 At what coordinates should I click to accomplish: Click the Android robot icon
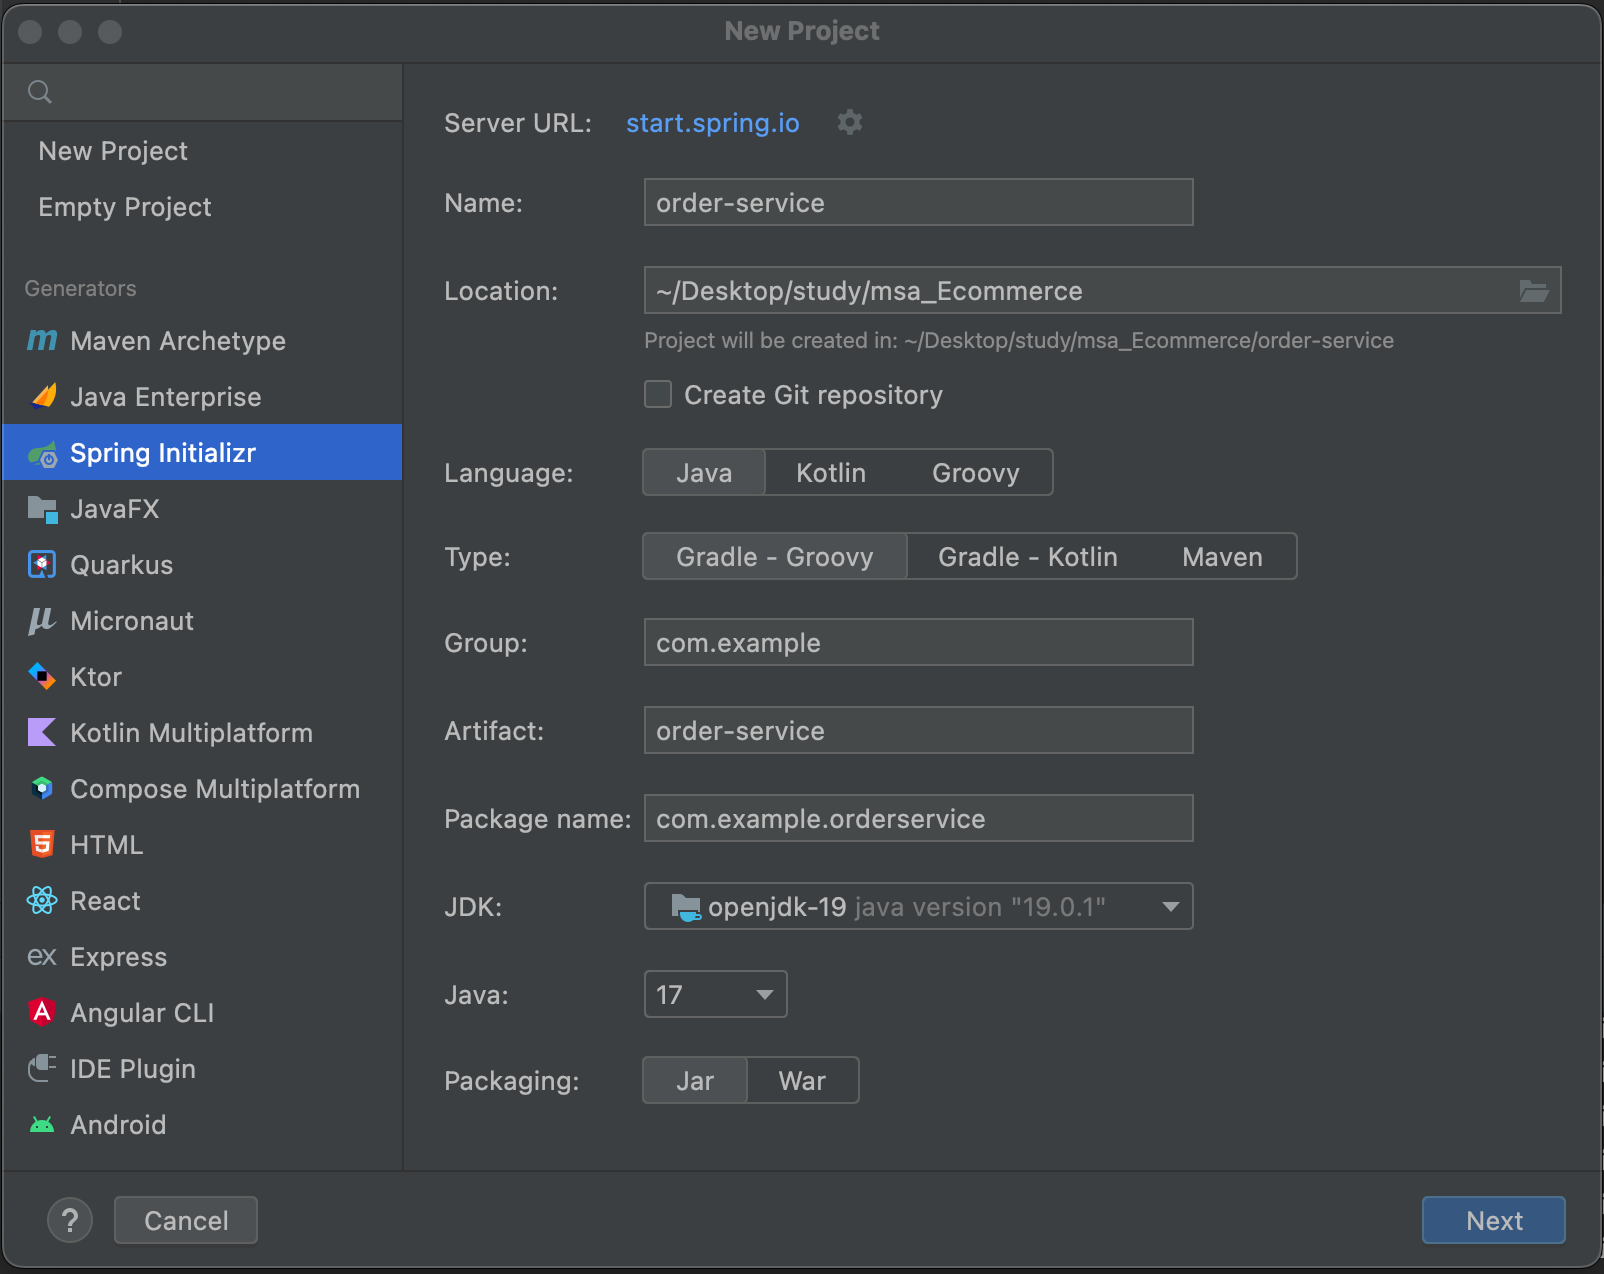pos(42,1125)
